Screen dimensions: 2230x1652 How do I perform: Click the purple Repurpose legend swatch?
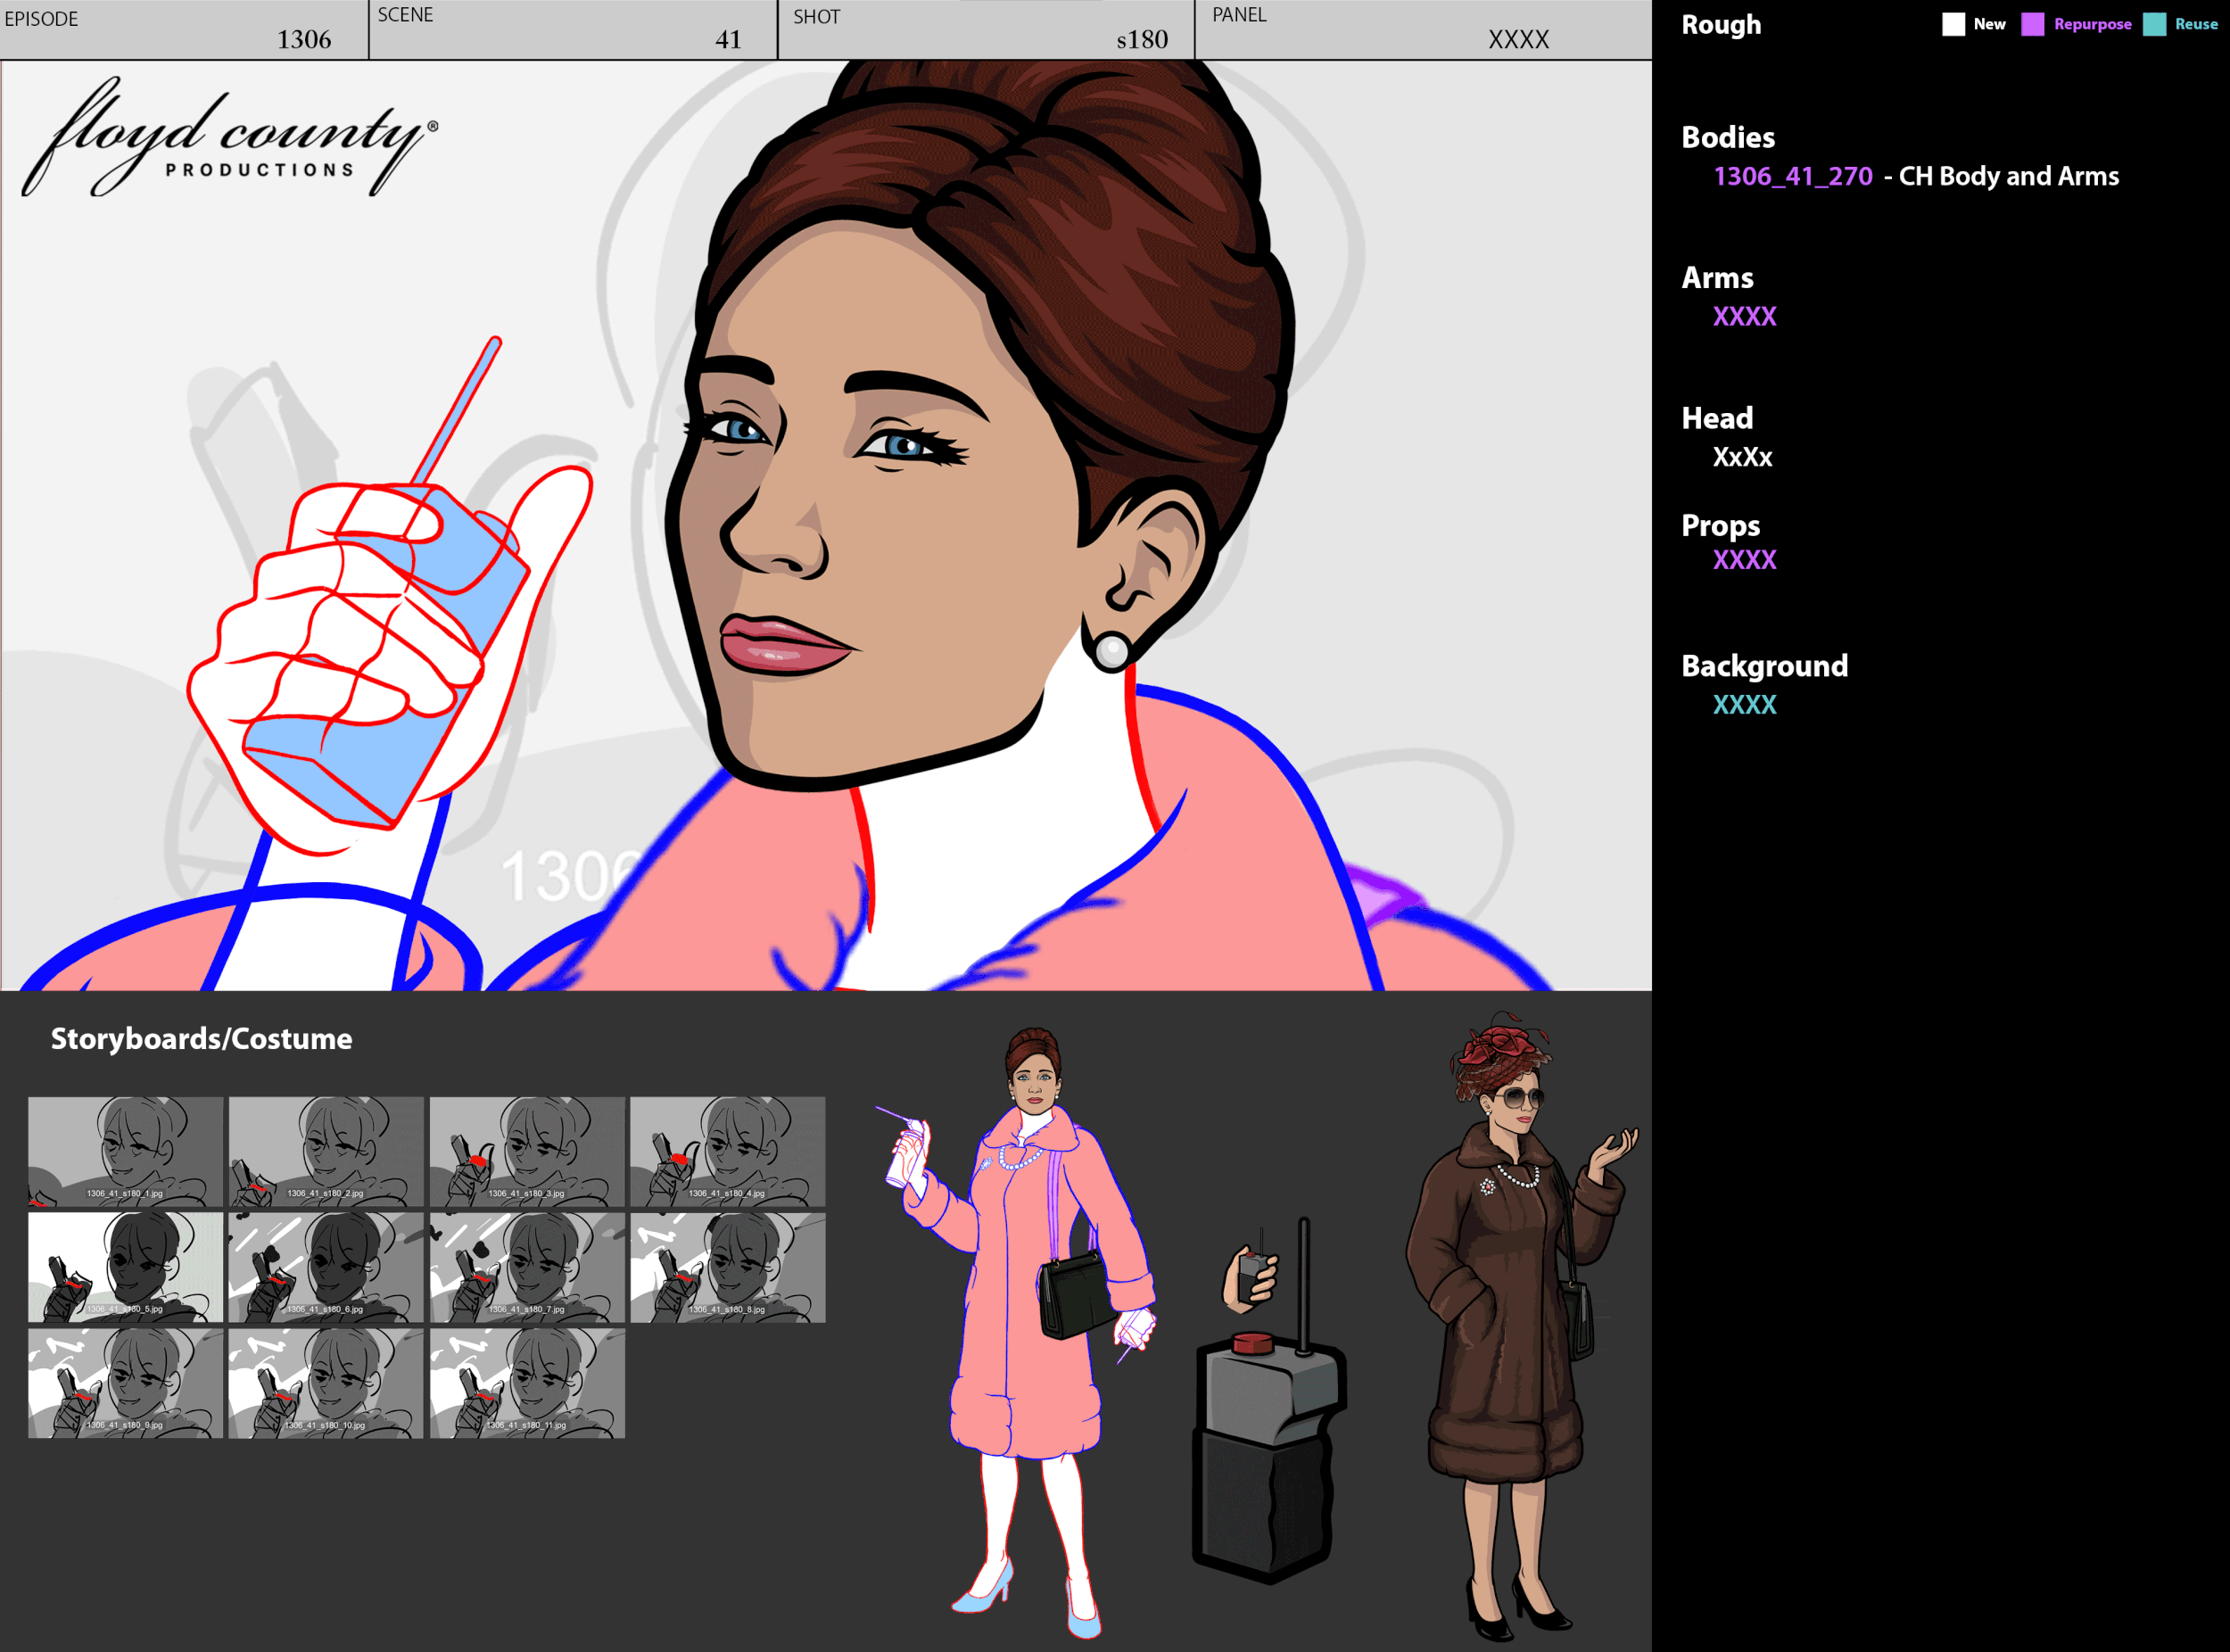(x=2032, y=24)
